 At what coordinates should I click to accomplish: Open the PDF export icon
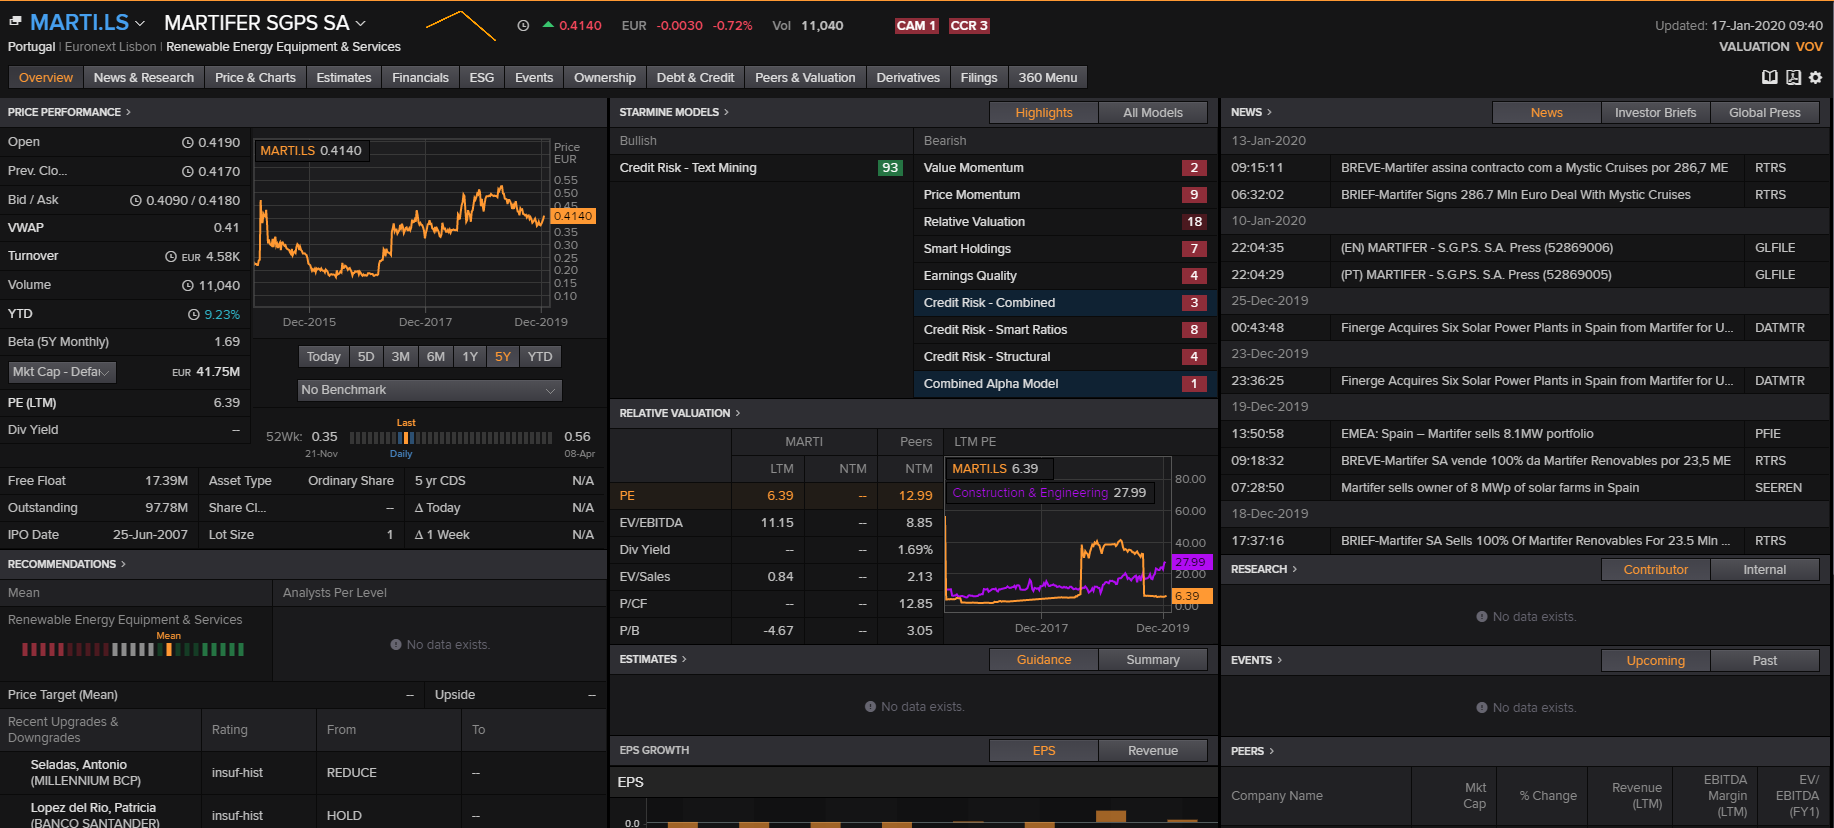[1793, 78]
